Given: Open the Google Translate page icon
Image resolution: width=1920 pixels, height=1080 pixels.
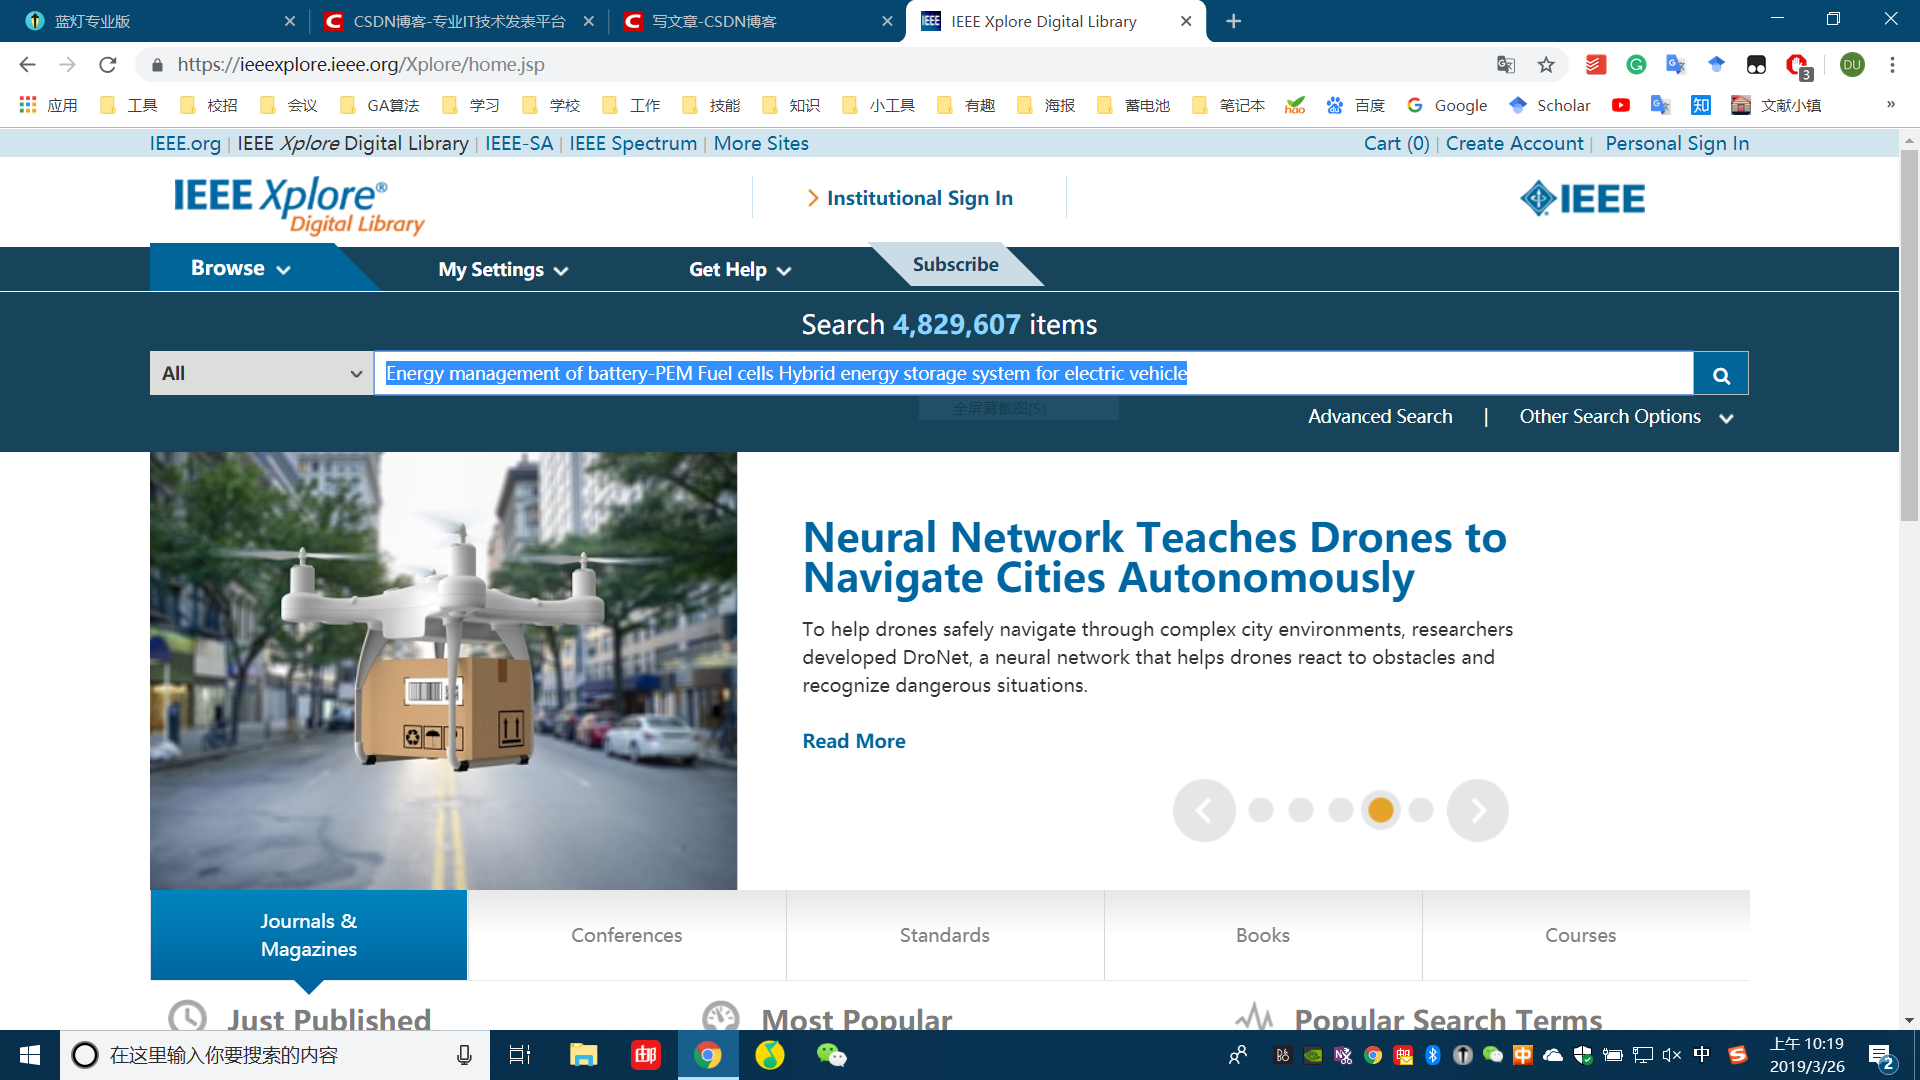Looking at the screenshot, I should (1506, 65).
